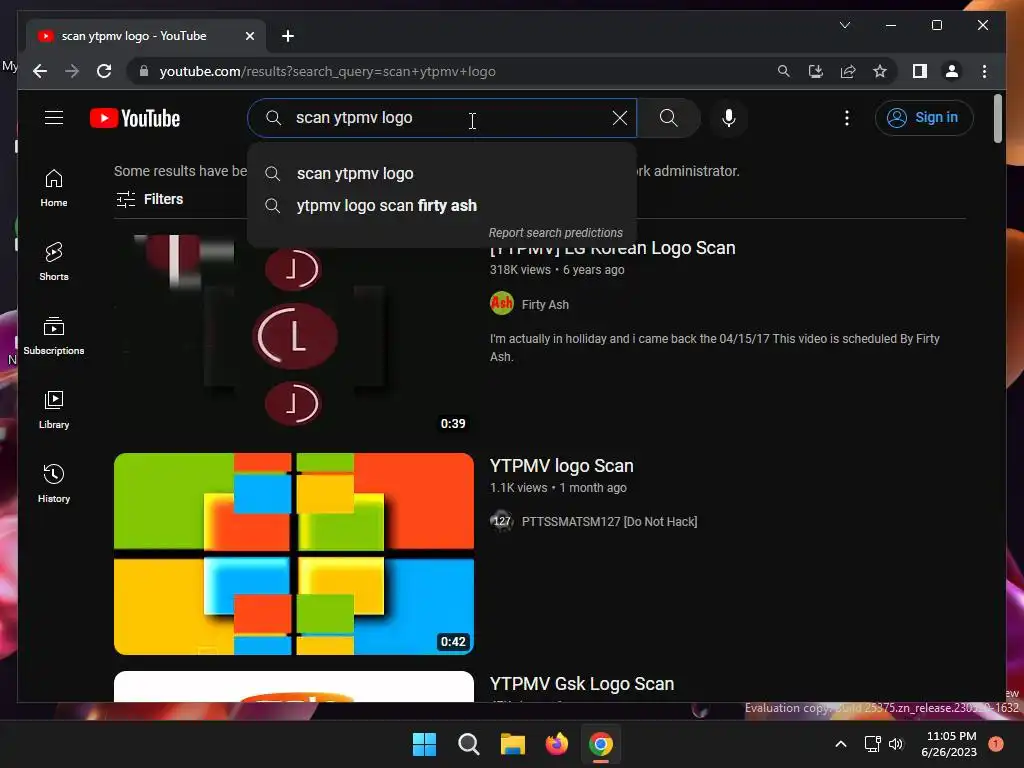Select the scan ytpmv logo YouTube tab
Viewport: 1024px width, 768px height.
(x=145, y=36)
